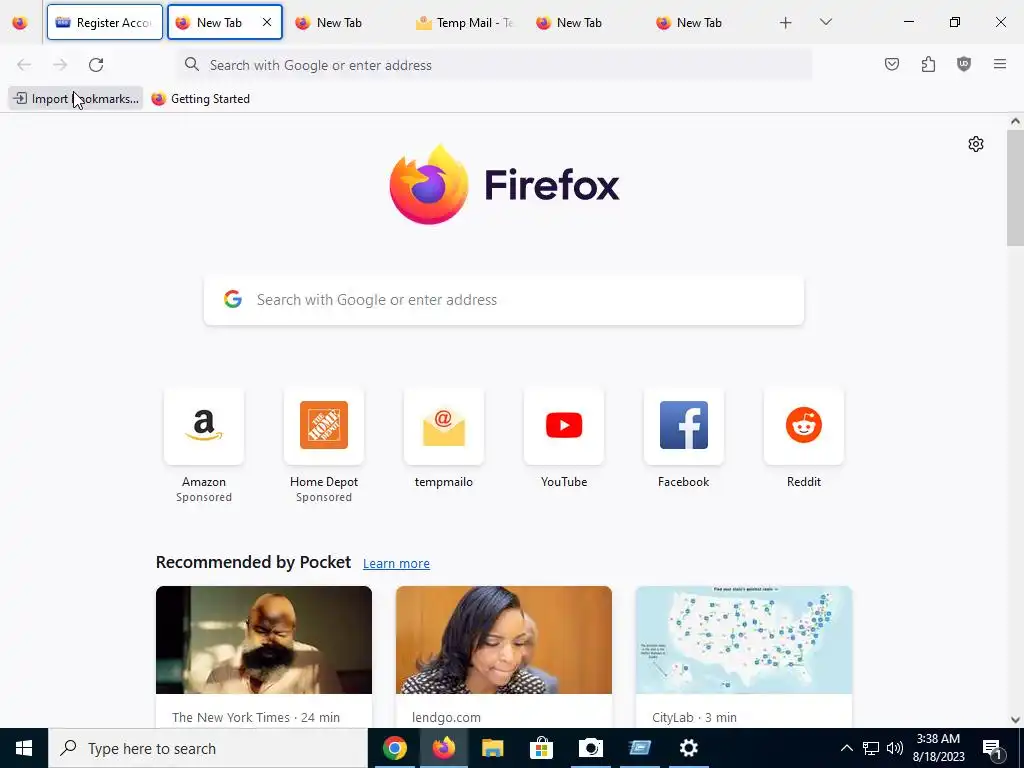Go back with the back arrow
This screenshot has height=768, width=1024.
(24, 65)
